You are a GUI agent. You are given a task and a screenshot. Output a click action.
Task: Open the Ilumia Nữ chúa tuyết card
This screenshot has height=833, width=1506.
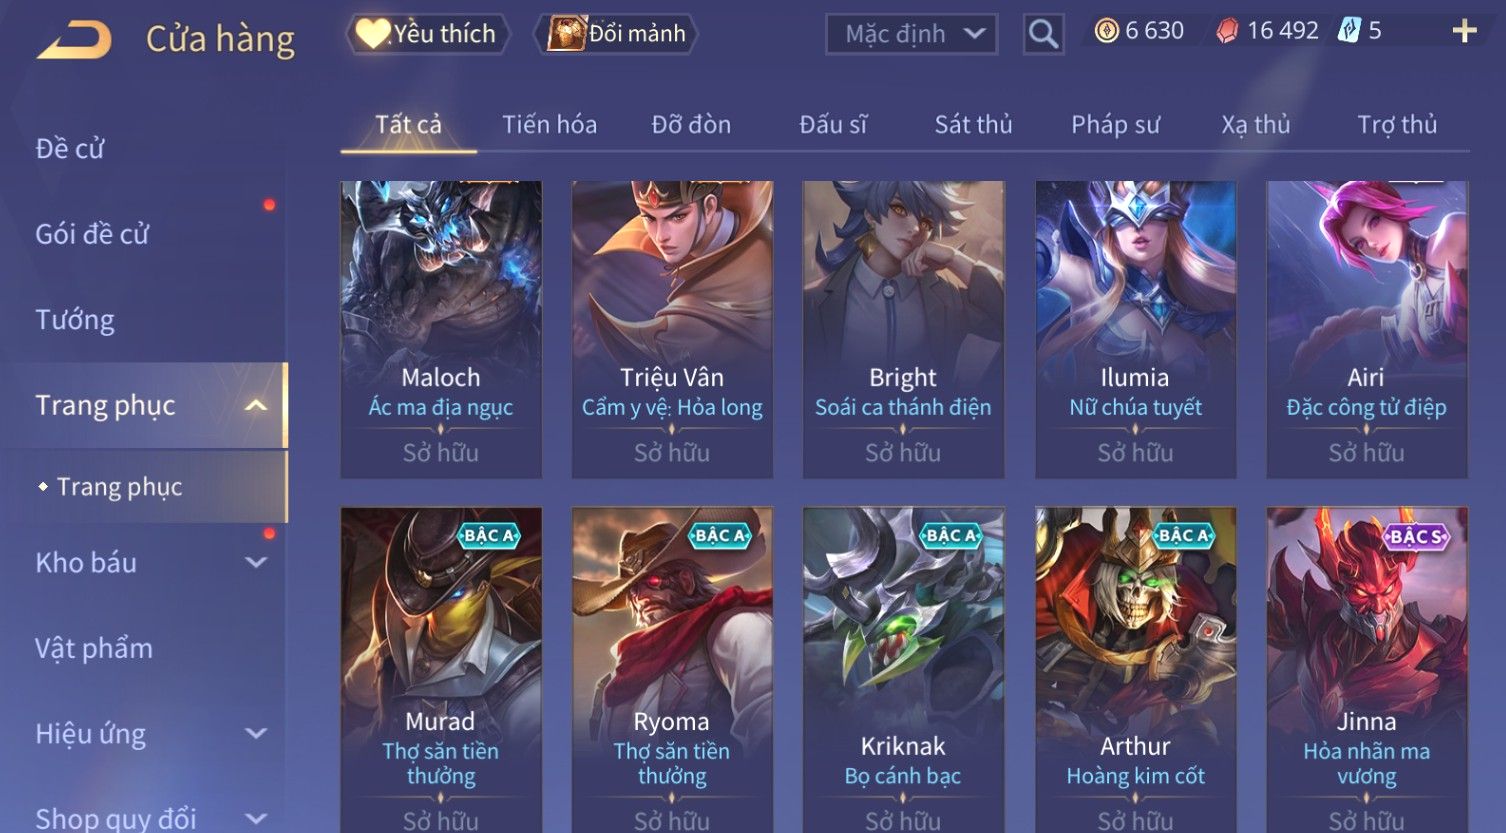coord(1135,329)
